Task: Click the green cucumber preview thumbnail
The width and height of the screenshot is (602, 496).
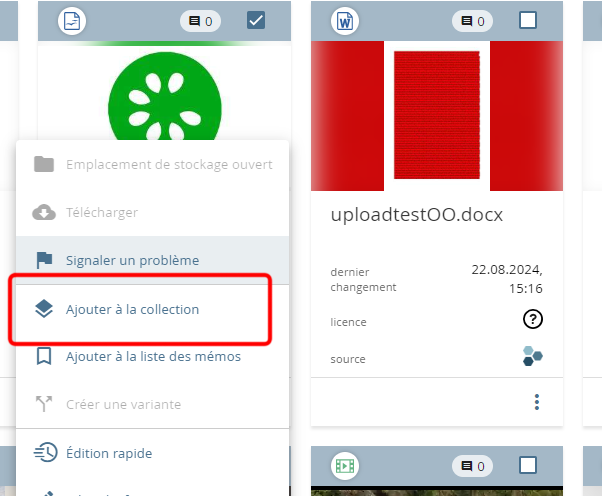Action: (x=164, y=96)
